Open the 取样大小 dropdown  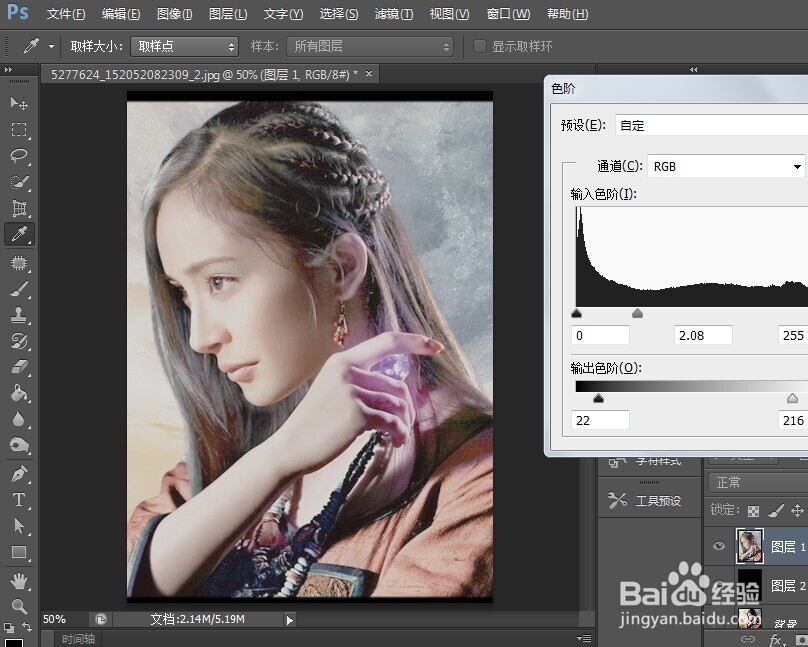pyautogui.click(x=184, y=46)
